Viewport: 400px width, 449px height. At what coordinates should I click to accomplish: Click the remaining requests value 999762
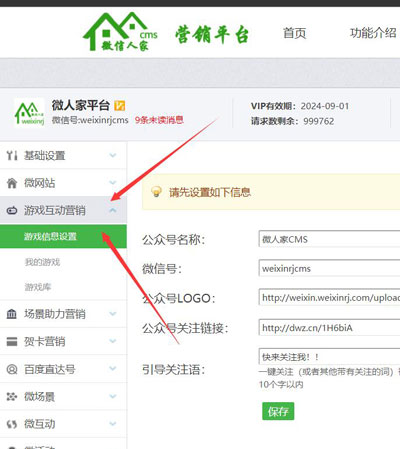(x=319, y=121)
